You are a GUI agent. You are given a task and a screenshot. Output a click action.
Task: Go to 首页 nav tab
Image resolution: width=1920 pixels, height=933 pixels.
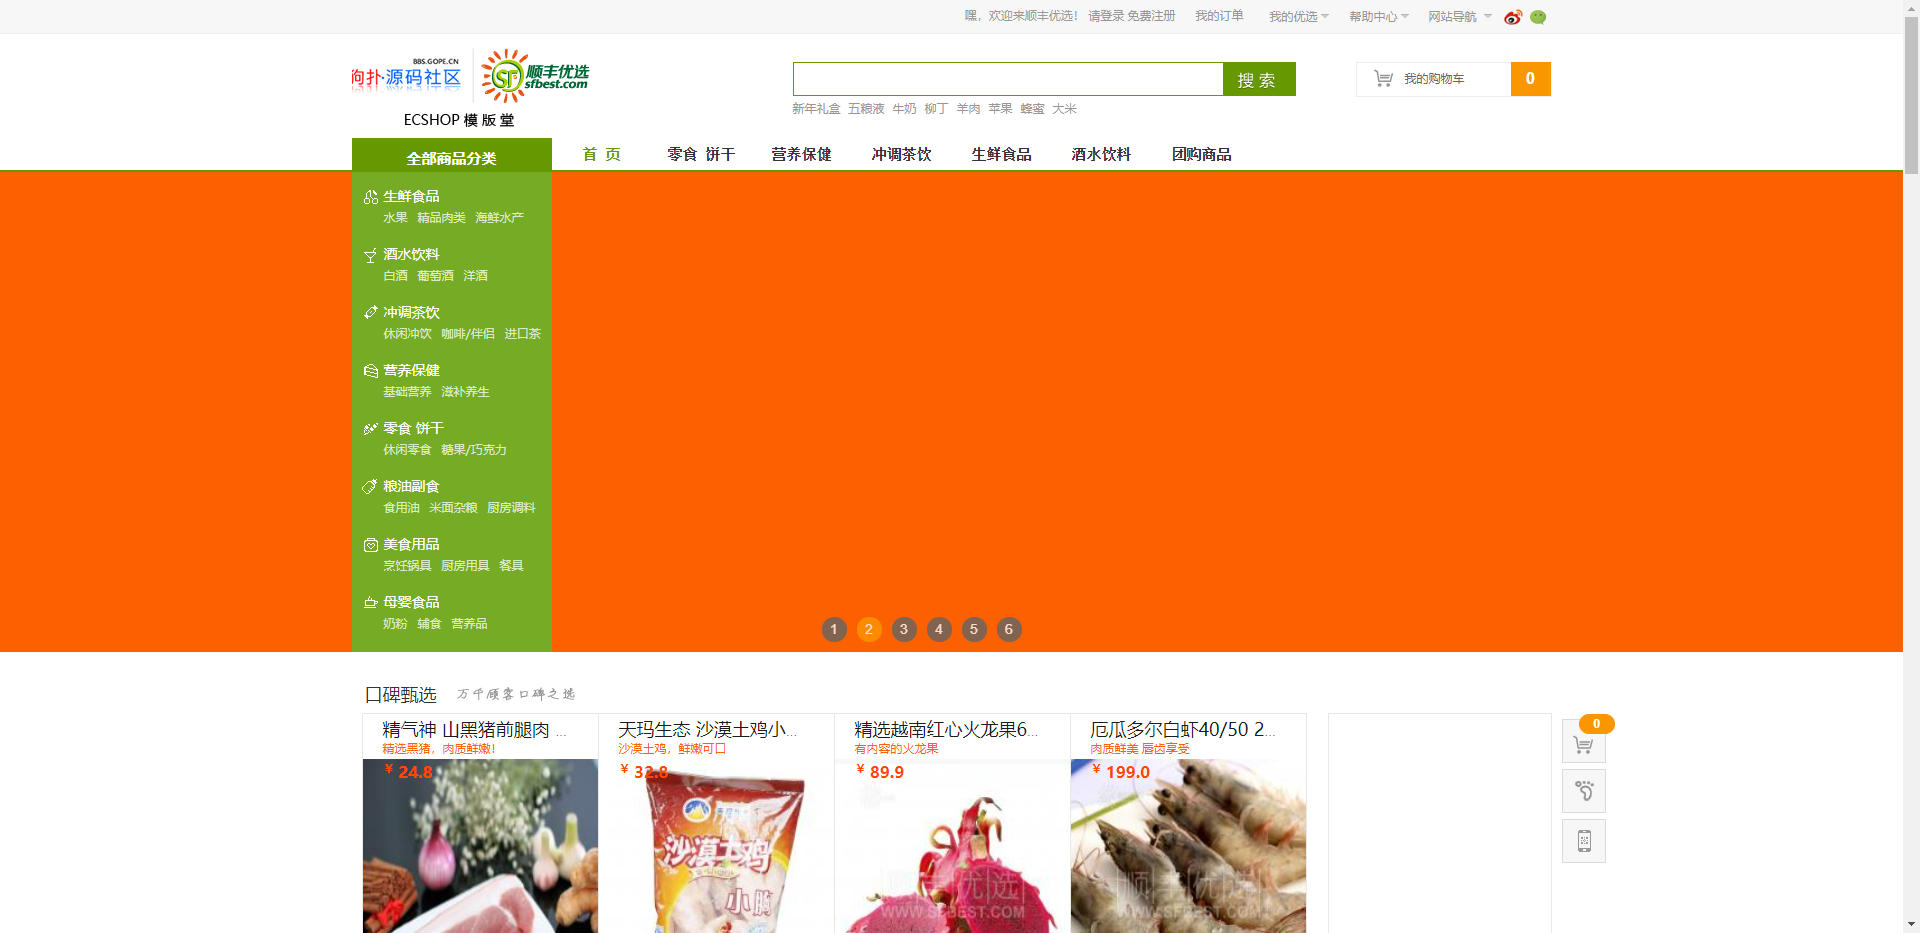602,154
